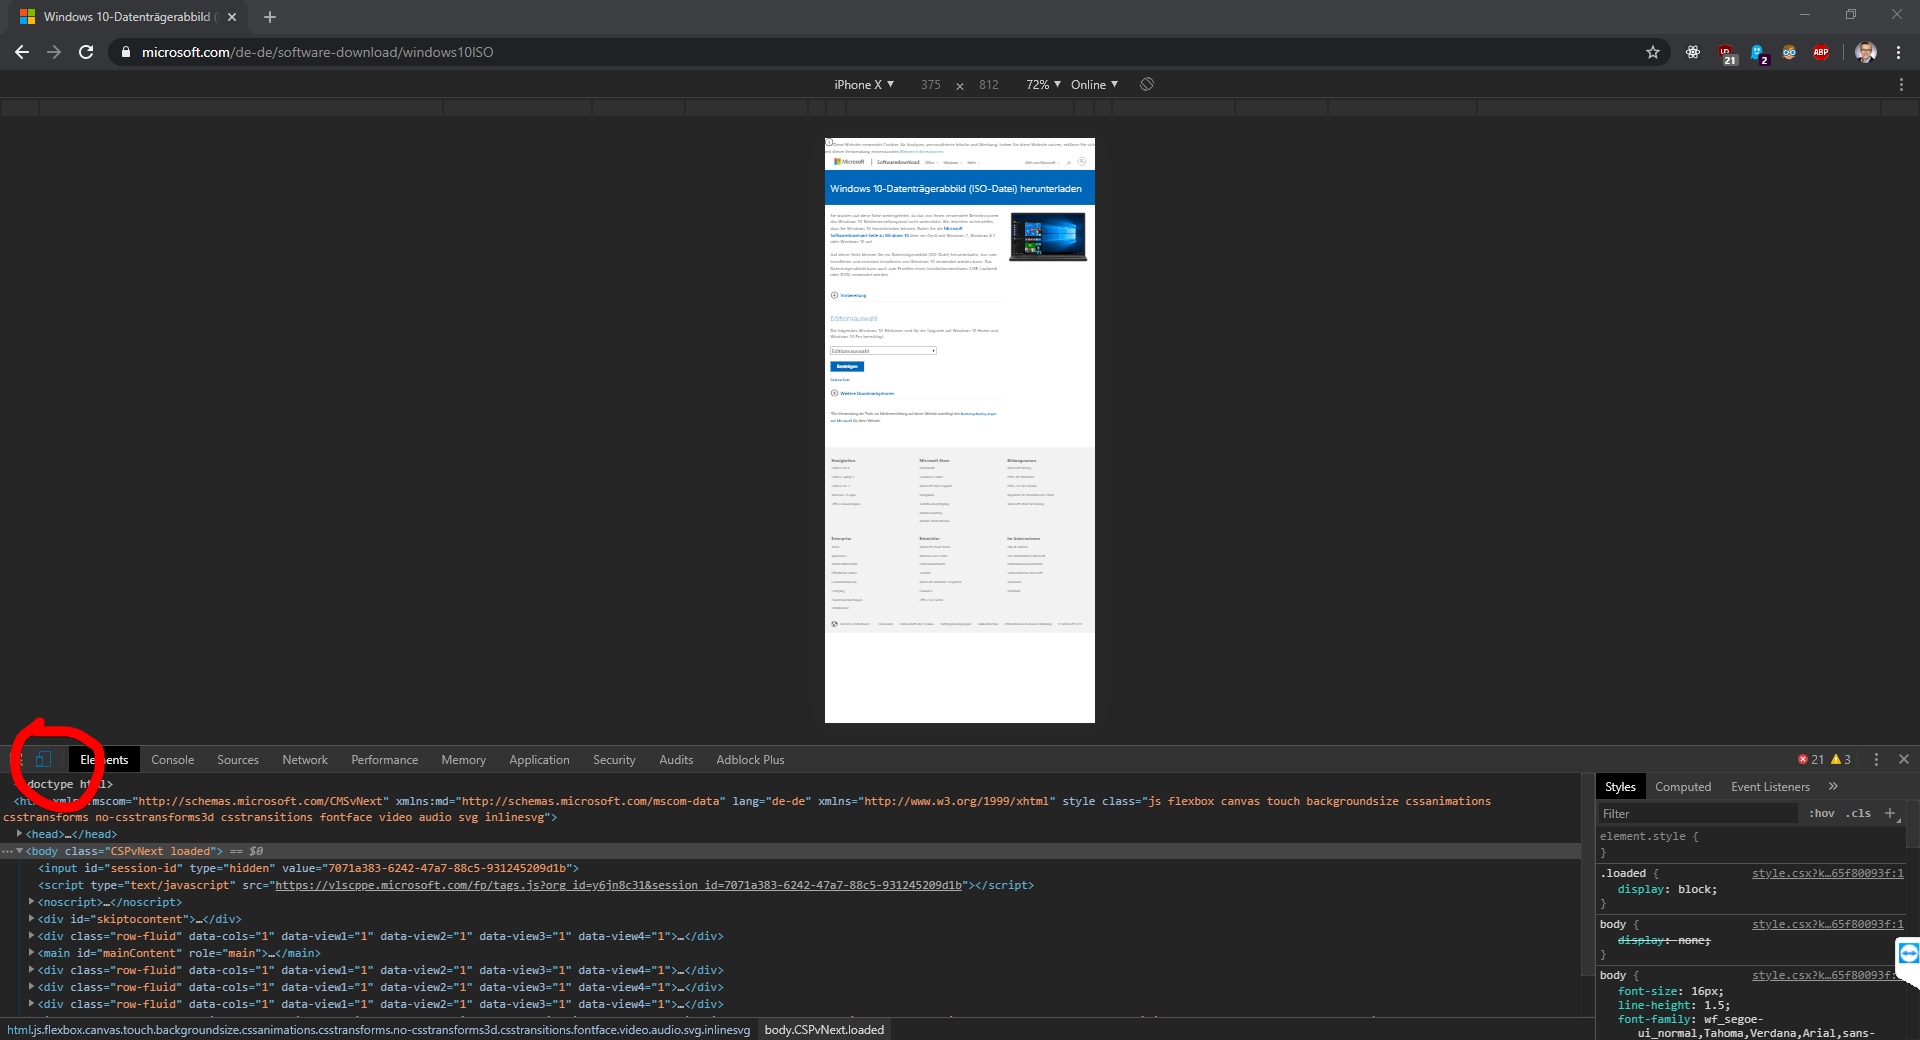Select the Styles sidebar tab
1920x1040 pixels.
pyautogui.click(x=1620, y=787)
